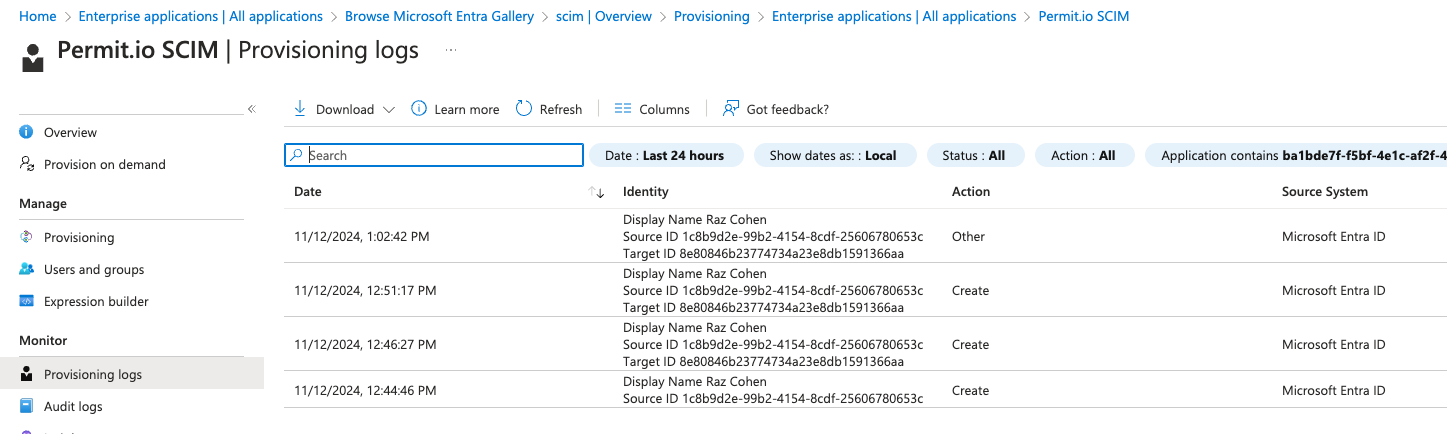Open Provisioning under Manage
Screen dimensions: 1447x434
[x=79, y=238]
